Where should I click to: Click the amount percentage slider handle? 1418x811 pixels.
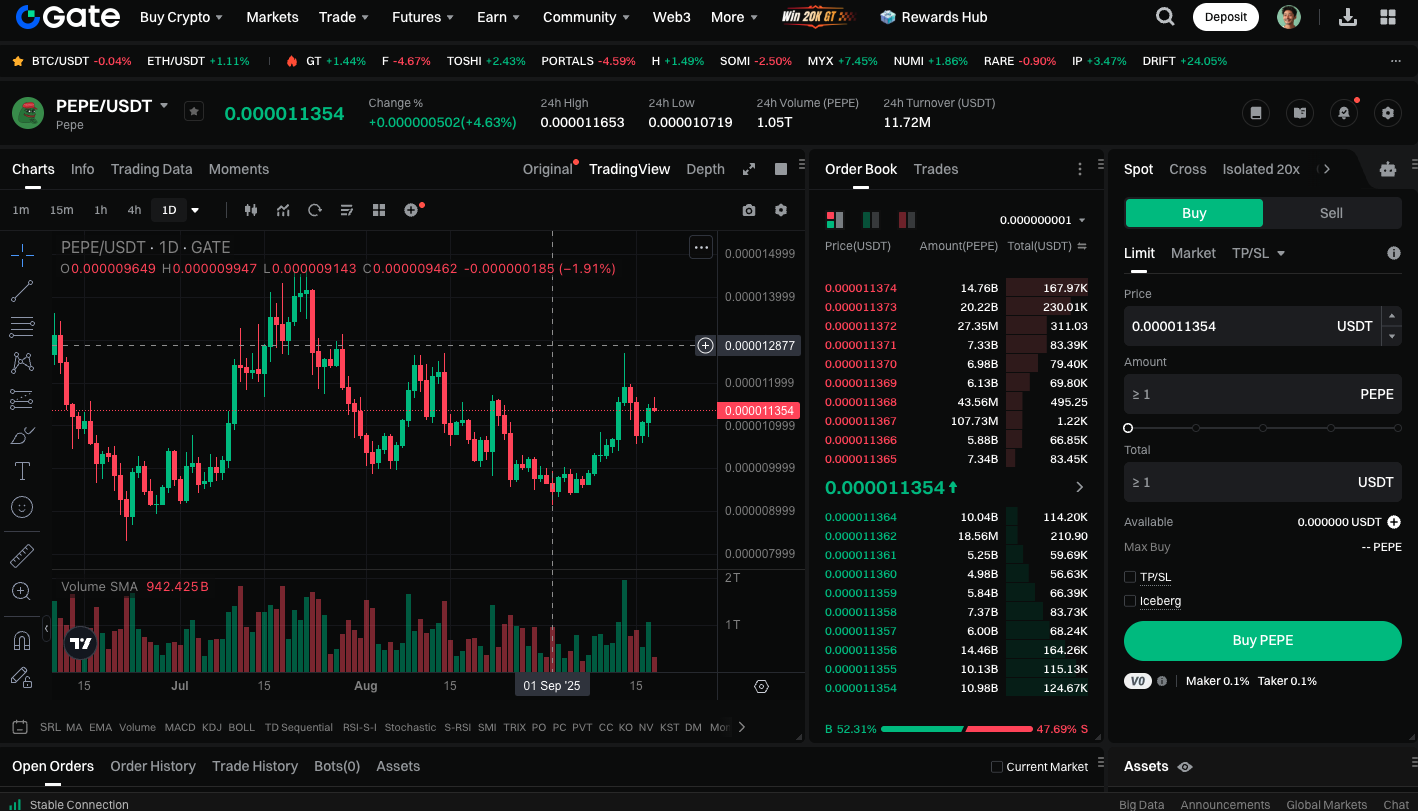click(1128, 428)
